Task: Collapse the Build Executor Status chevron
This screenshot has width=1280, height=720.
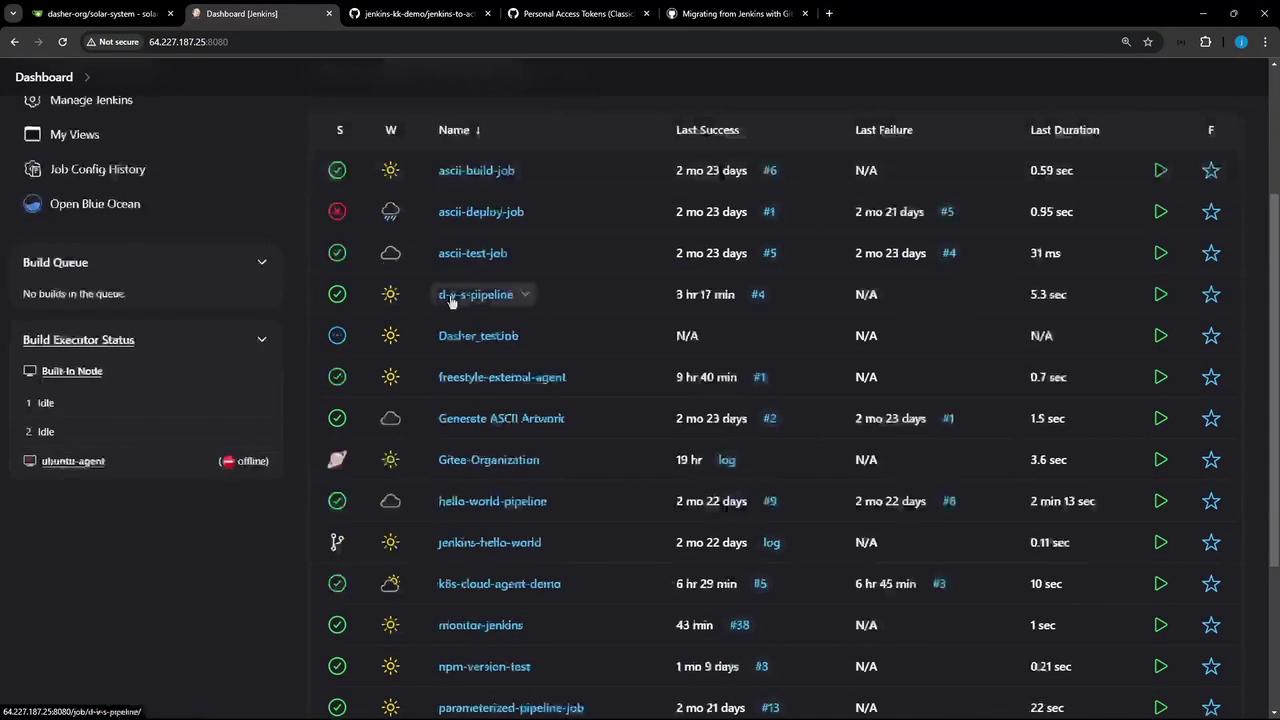Action: click(262, 340)
